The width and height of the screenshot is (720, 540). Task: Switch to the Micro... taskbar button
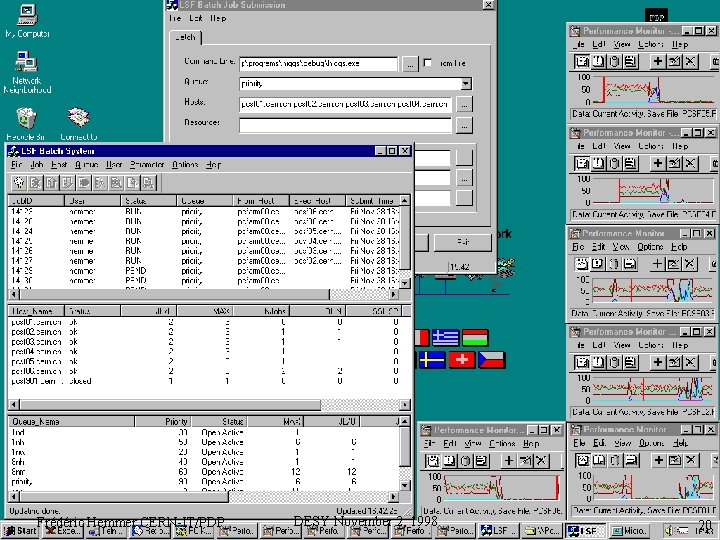tap(630, 531)
